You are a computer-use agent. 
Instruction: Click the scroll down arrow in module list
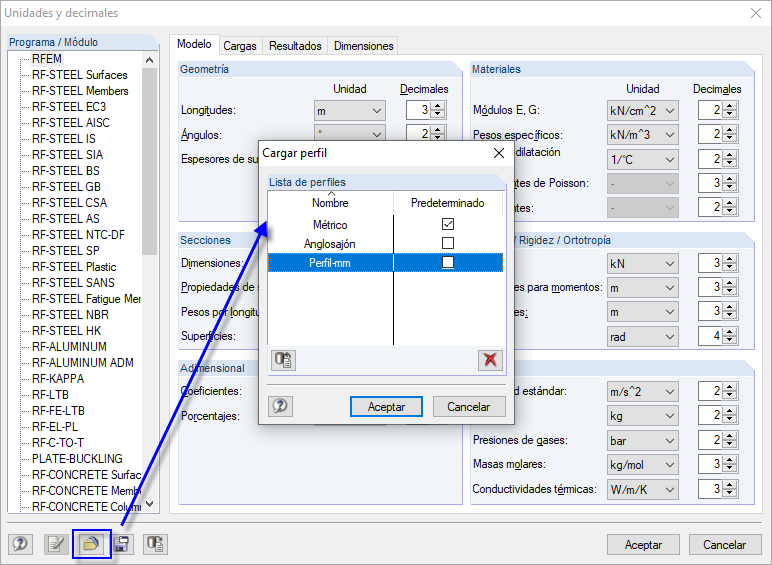tap(150, 504)
